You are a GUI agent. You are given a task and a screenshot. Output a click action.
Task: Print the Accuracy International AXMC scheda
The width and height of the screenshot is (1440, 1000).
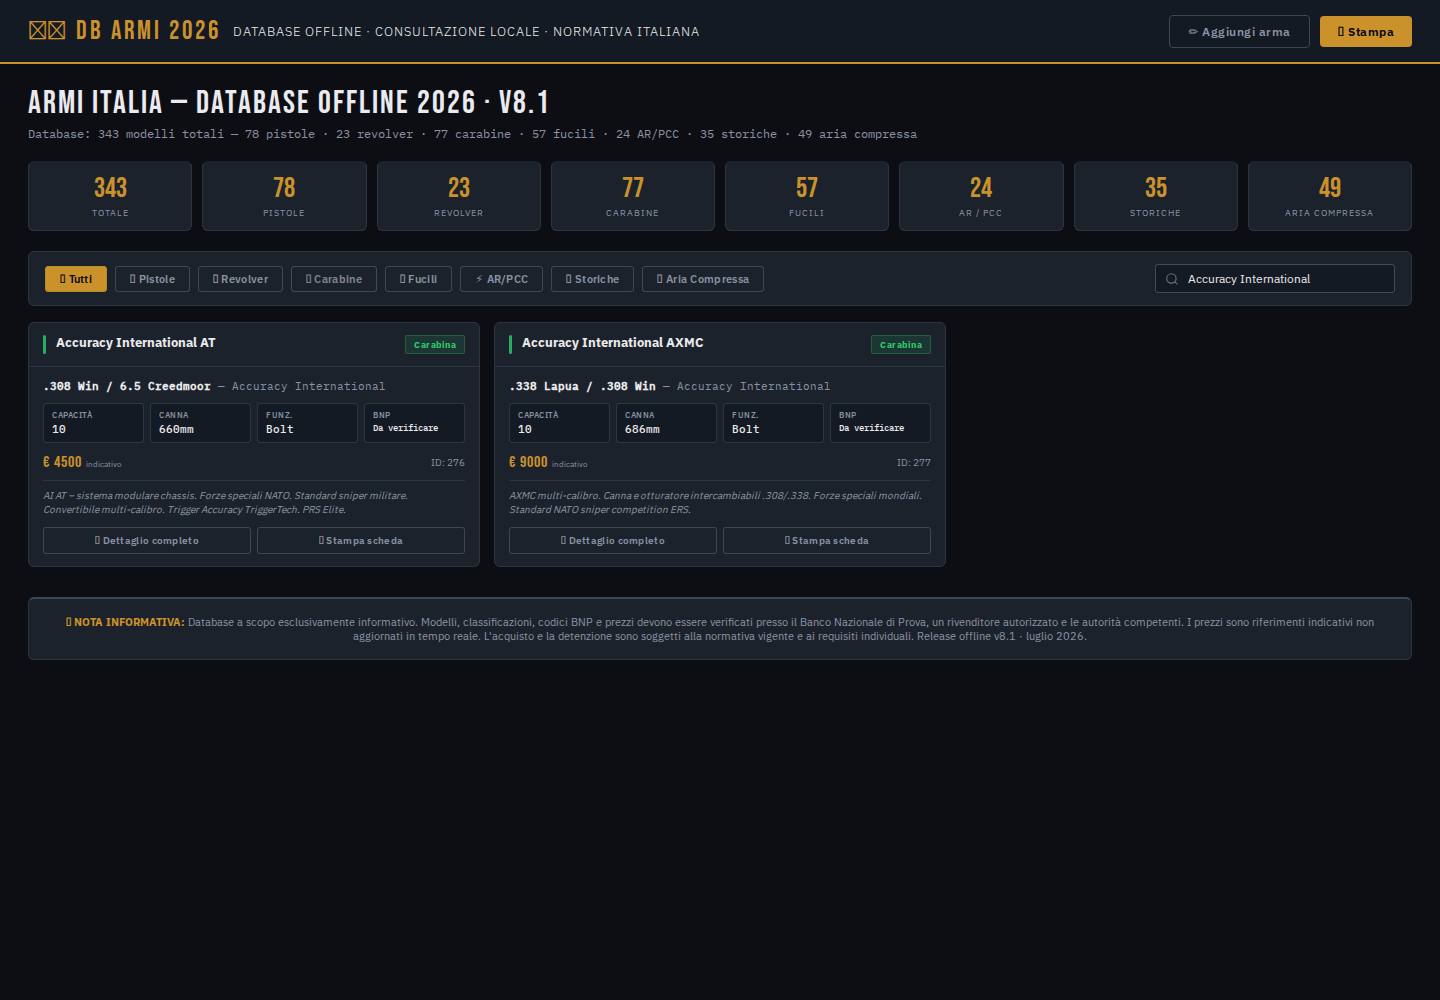pos(827,541)
